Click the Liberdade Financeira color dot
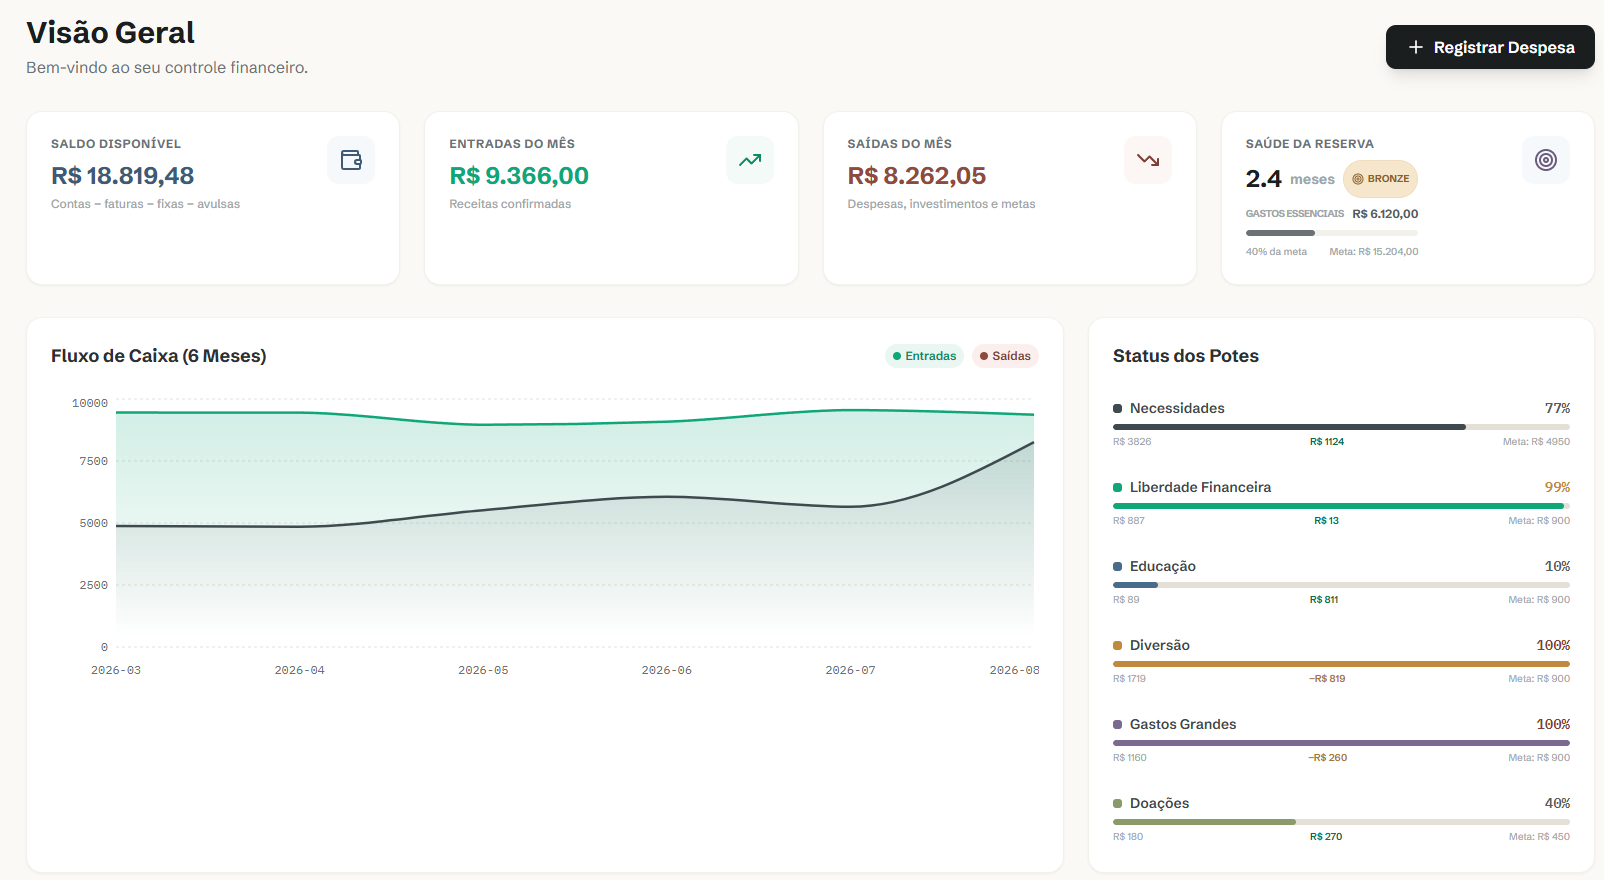This screenshot has height=880, width=1604. tap(1117, 487)
